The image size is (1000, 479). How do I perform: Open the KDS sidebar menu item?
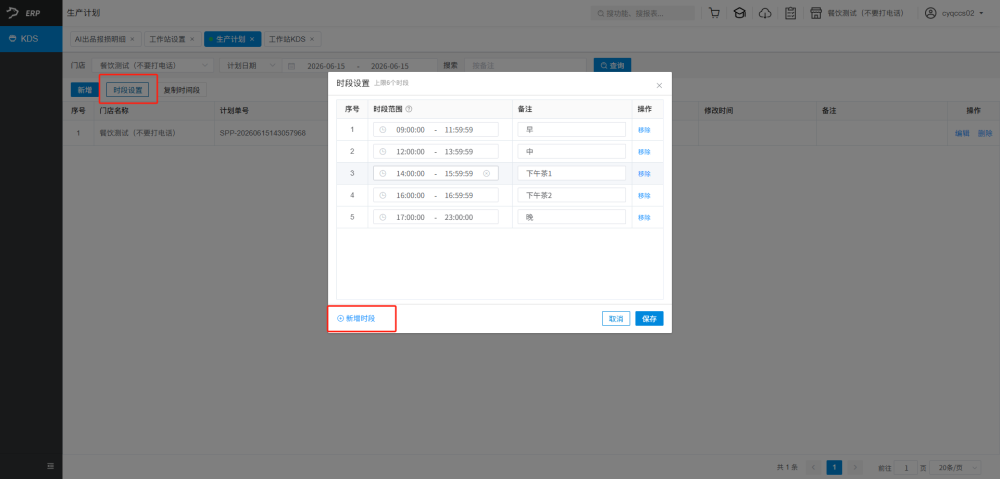coord(31,39)
